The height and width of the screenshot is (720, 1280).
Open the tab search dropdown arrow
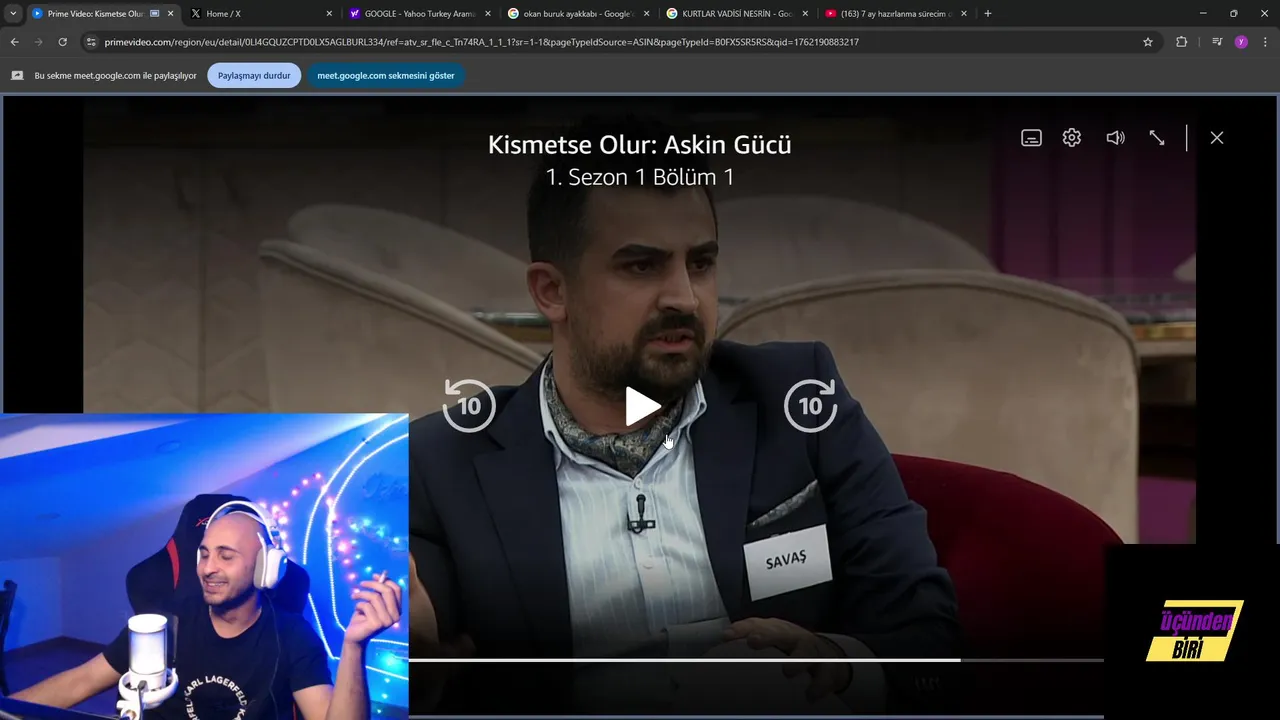click(x=13, y=14)
